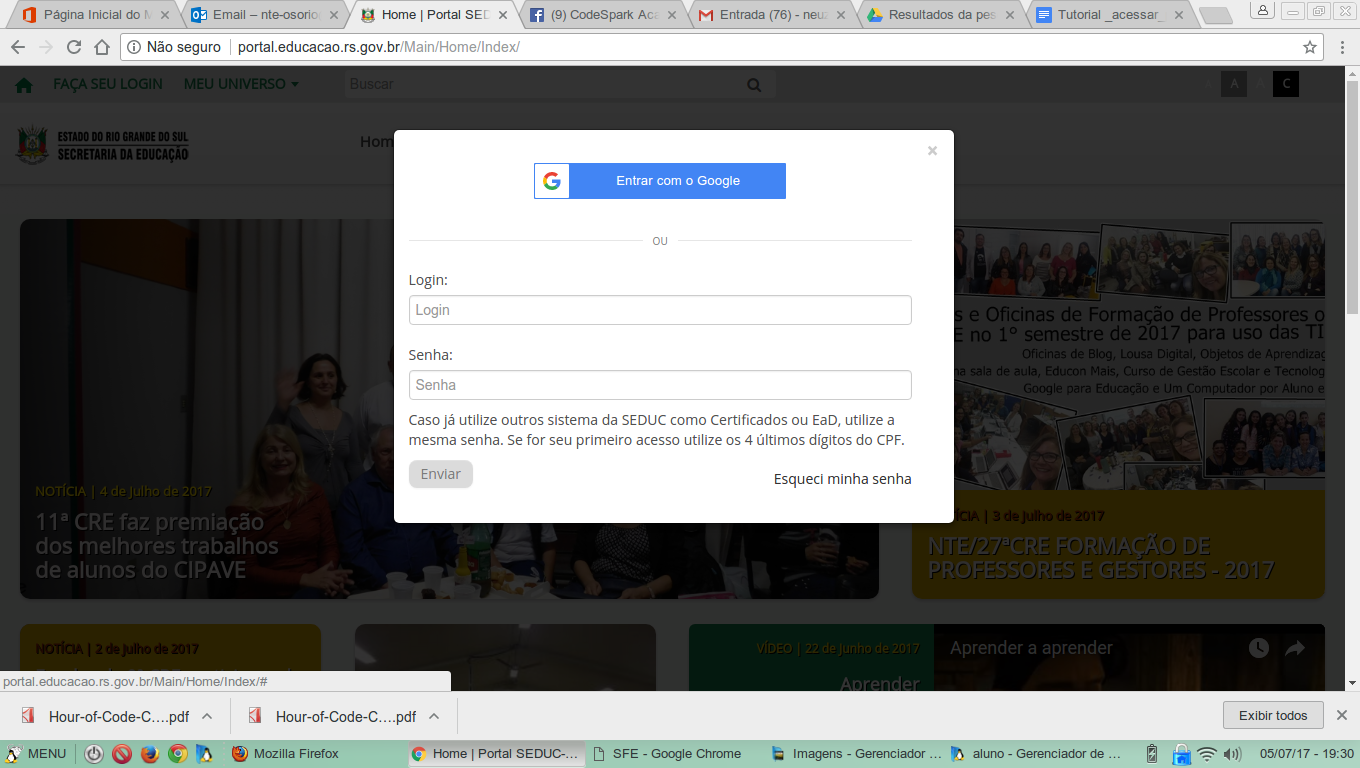1360x768 pixels.
Task: Click FAÇA SEU LOGIN link
Action: click(108, 84)
